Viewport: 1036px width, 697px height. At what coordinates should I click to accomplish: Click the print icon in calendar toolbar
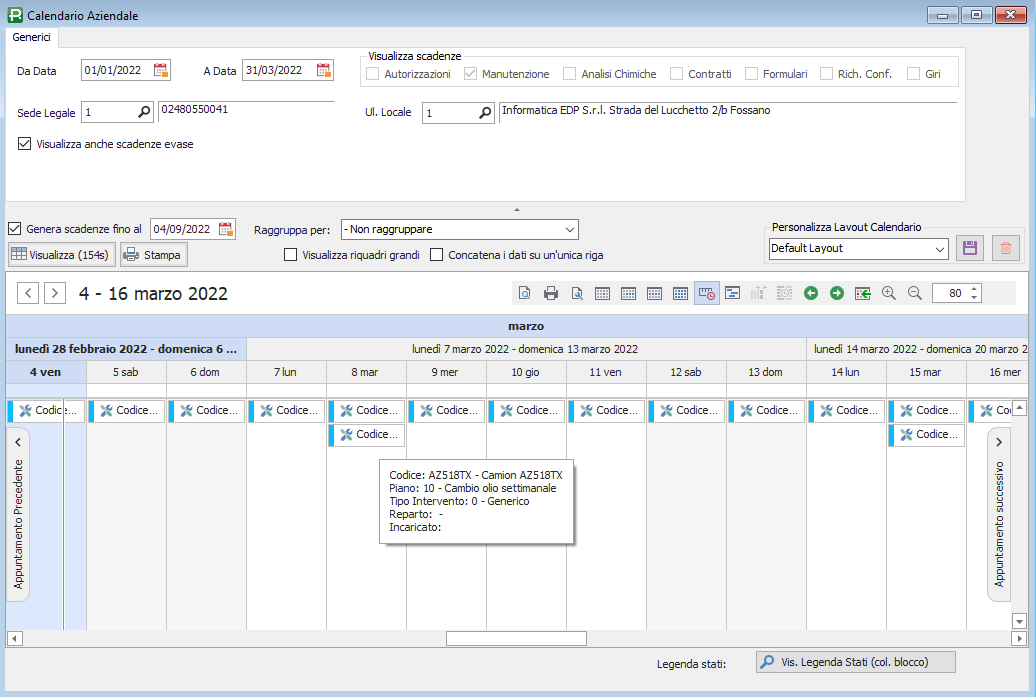coord(550,293)
